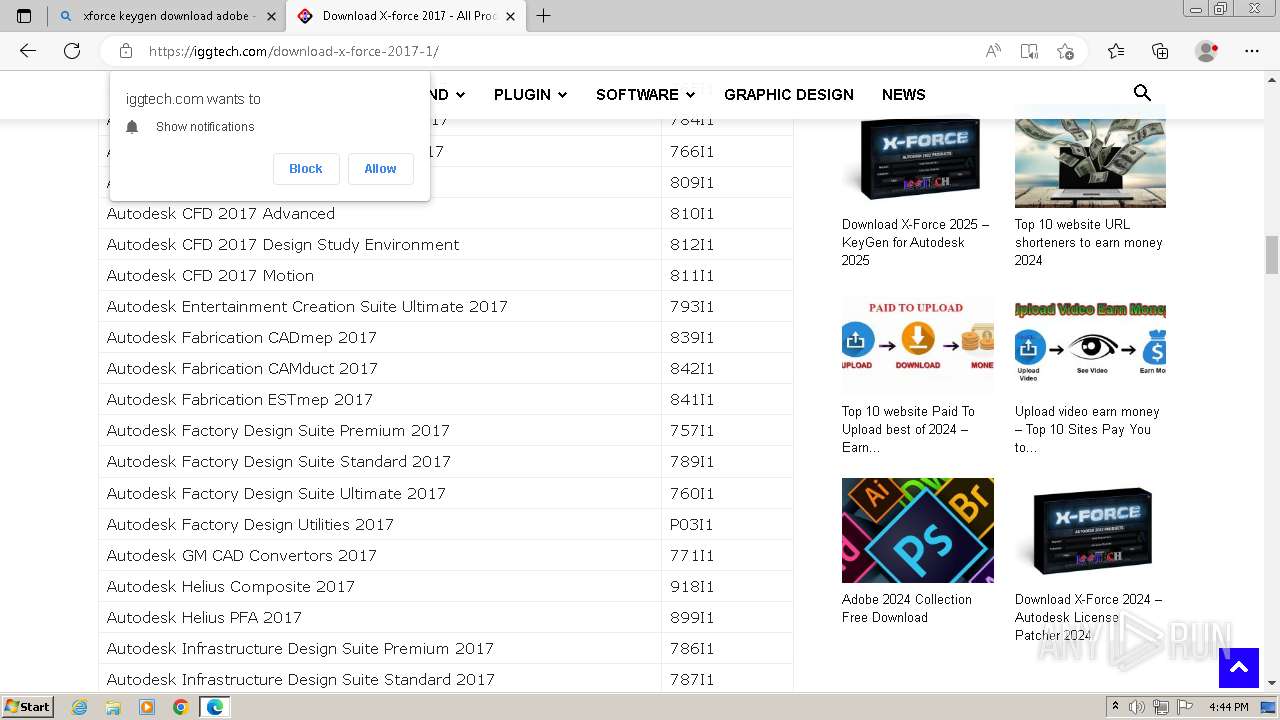Viewport: 1280px width, 720px height.
Task: Launch Internet Explorer from taskbar
Action: (80, 707)
